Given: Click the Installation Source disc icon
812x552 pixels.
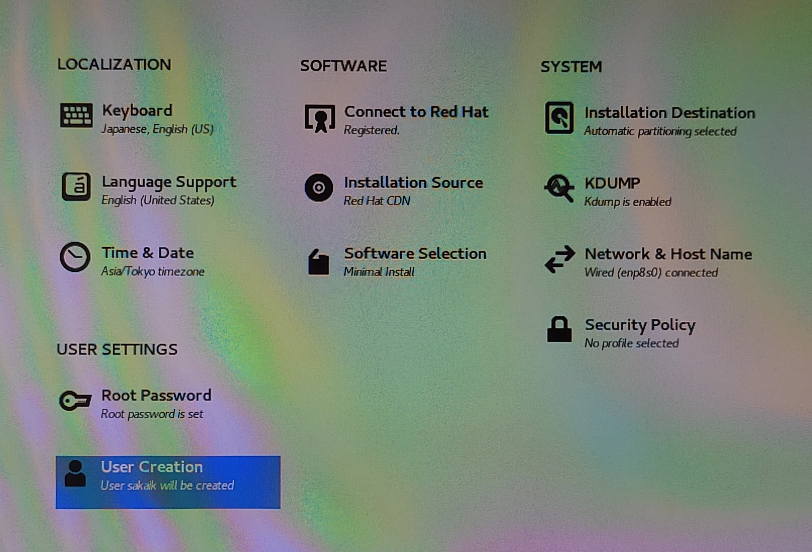Looking at the screenshot, I should [318, 187].
